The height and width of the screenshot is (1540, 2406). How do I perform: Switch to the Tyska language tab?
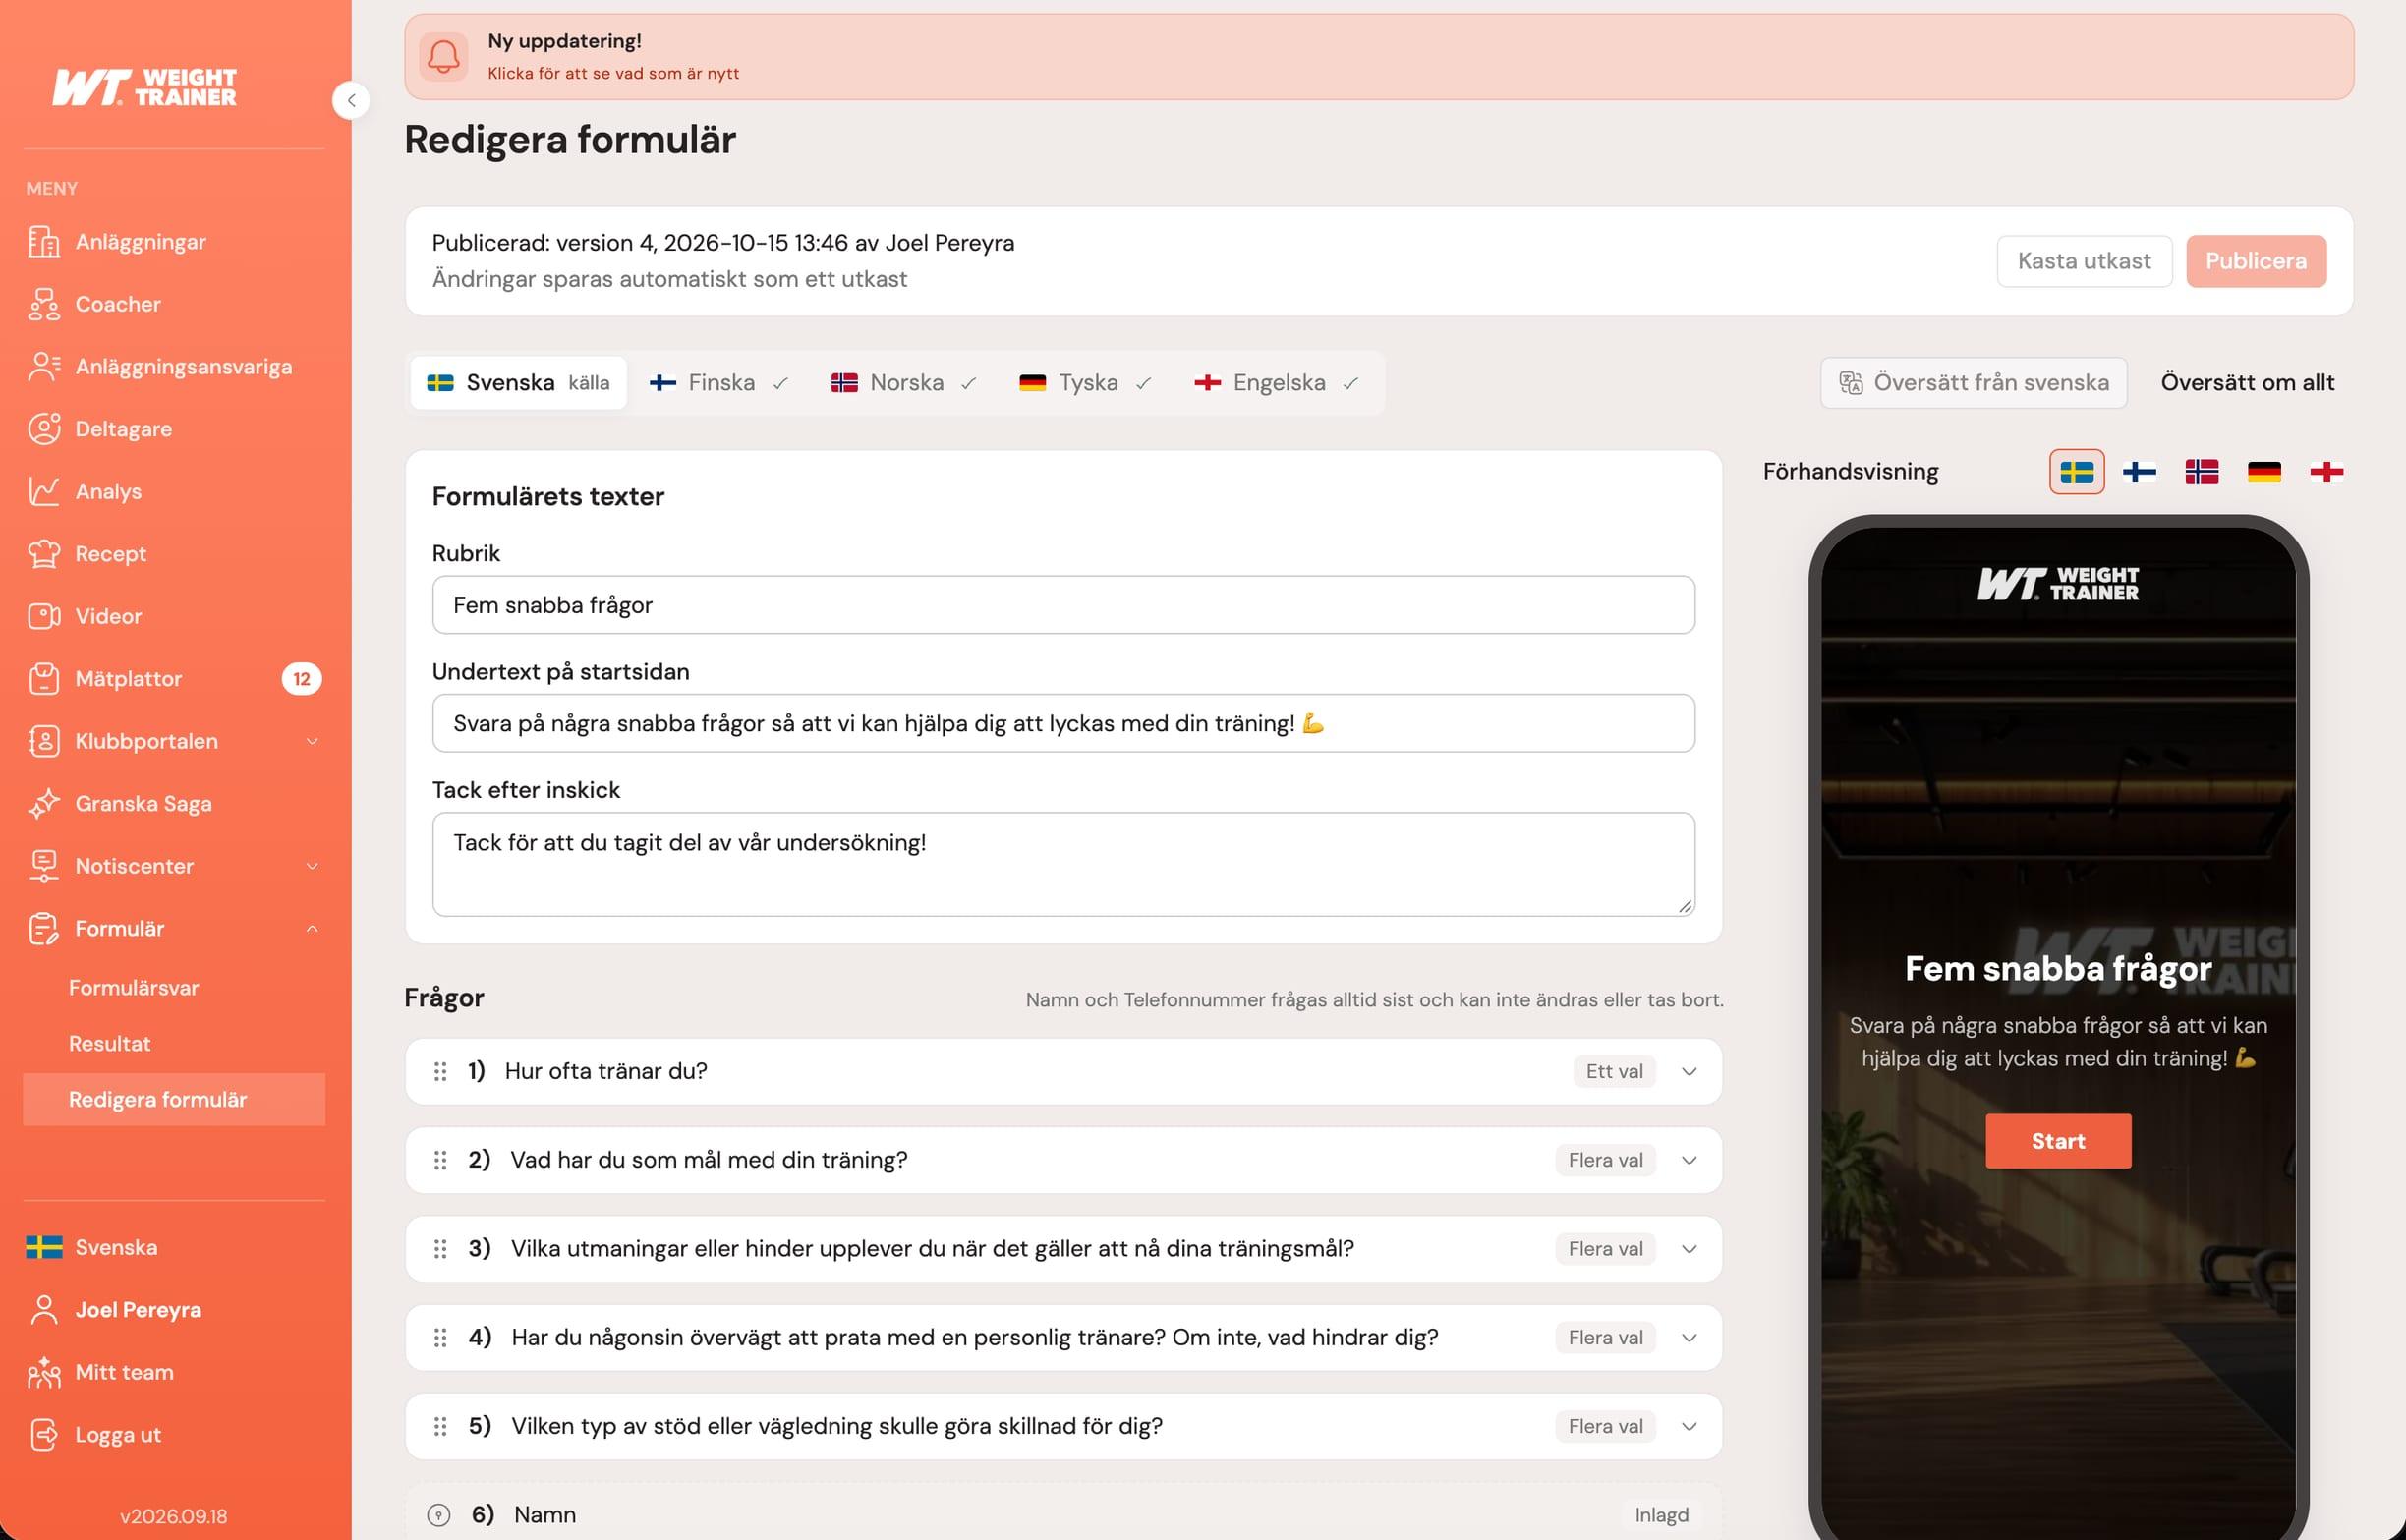[x=1086, y=383]
